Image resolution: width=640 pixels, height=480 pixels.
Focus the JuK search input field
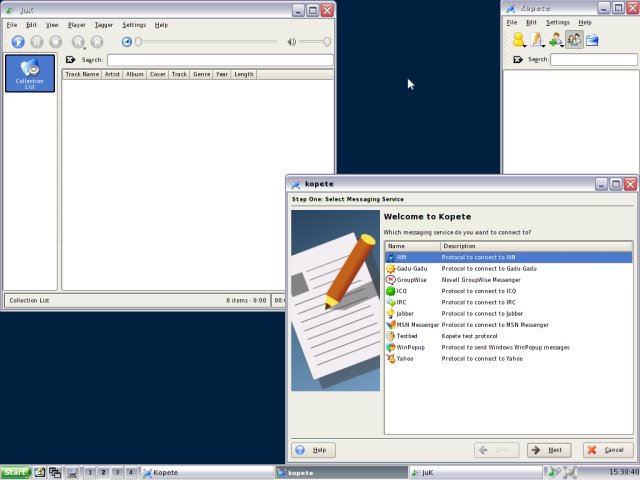point(220,60)
